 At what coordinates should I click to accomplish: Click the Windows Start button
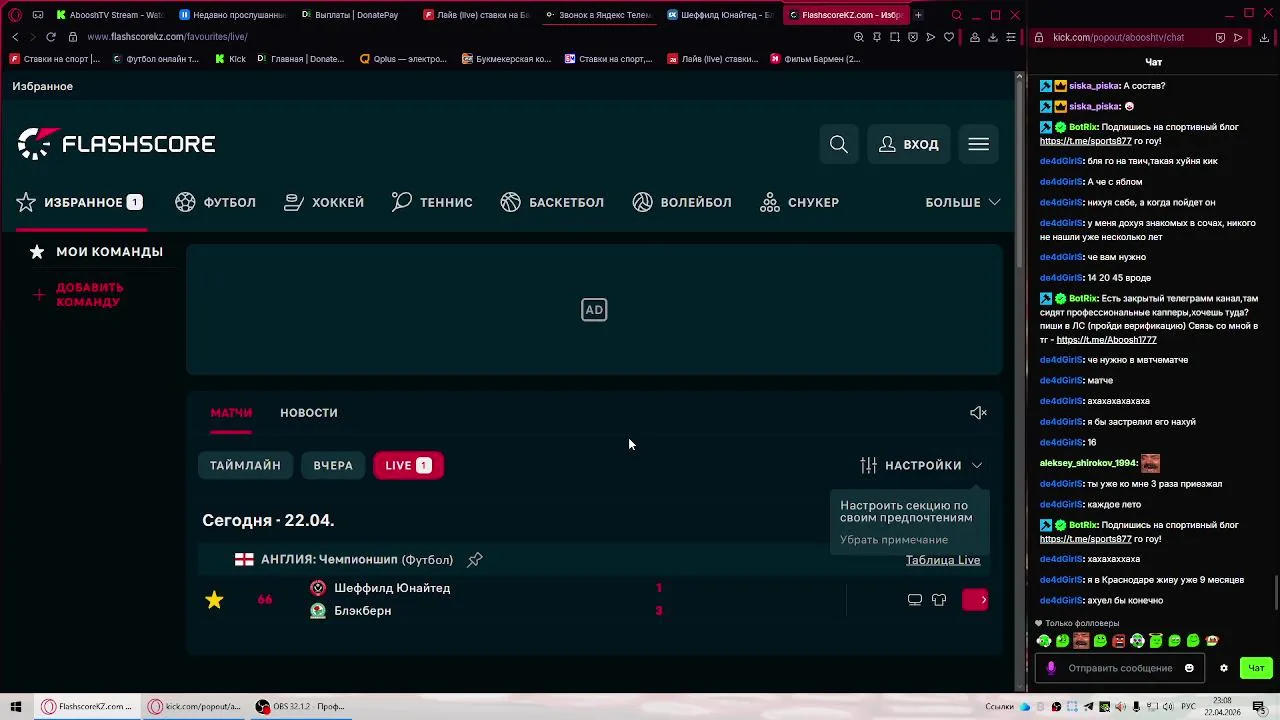(x=15, y=707)
